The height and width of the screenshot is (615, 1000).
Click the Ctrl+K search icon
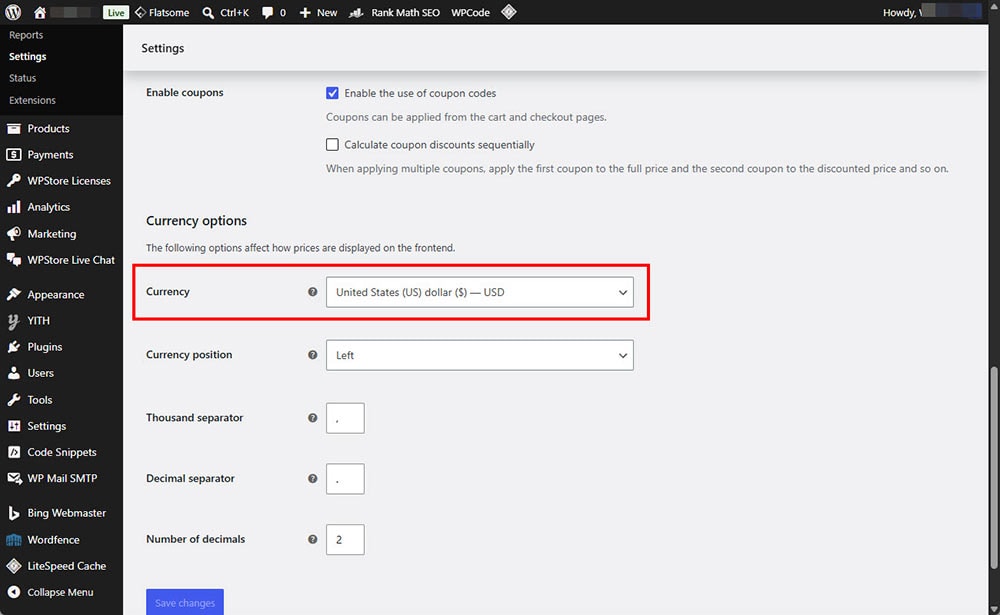[208, 12]
